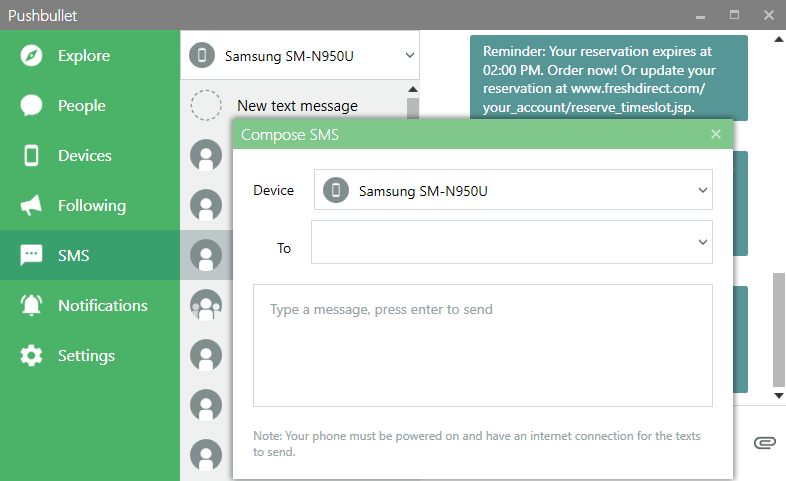This screenshot has height=481, width=786.
Task: Click the Notifications bell icon
Action: [x=31, y=305]
